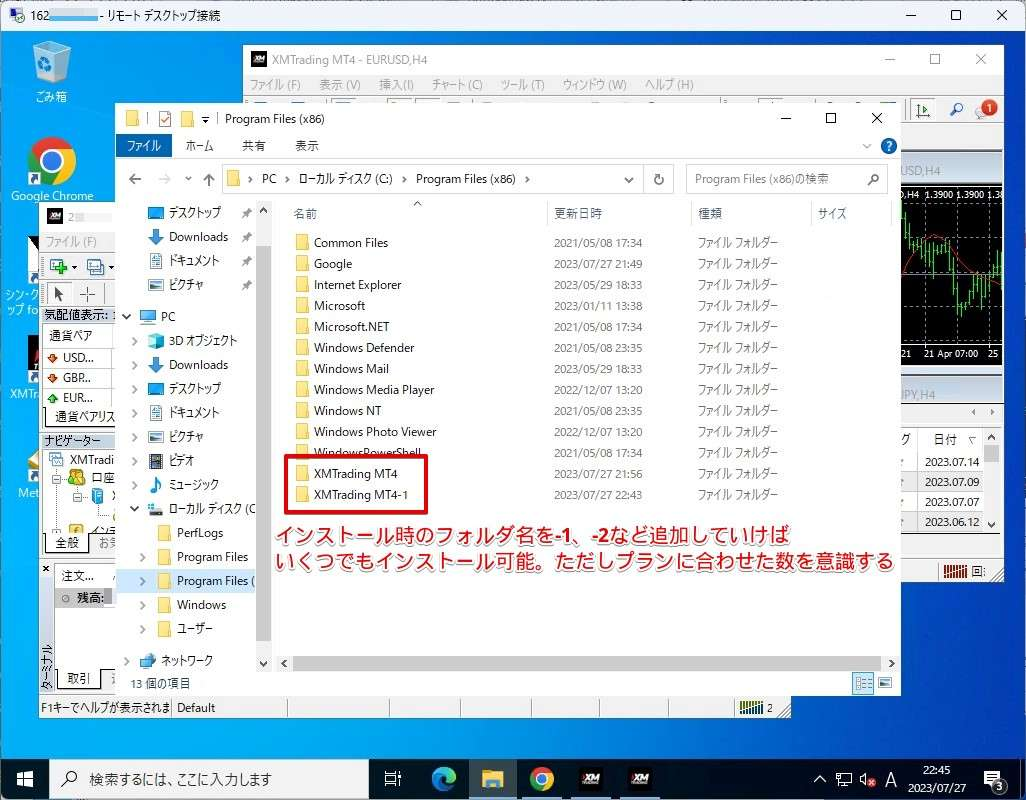This screenshot has height=800, width=1026.
Task: Click the Explorer refresh button
Action: (x=659, y=179)
